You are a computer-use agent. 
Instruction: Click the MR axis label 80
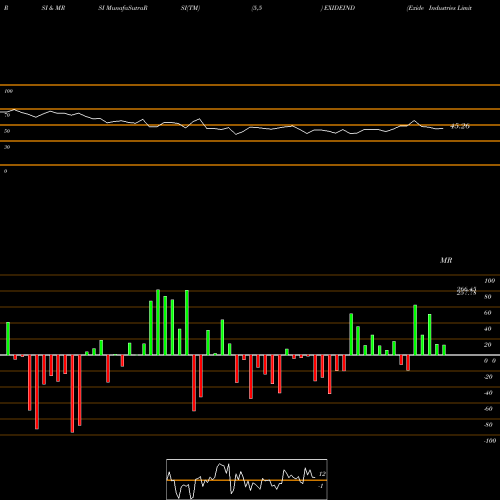488,297
